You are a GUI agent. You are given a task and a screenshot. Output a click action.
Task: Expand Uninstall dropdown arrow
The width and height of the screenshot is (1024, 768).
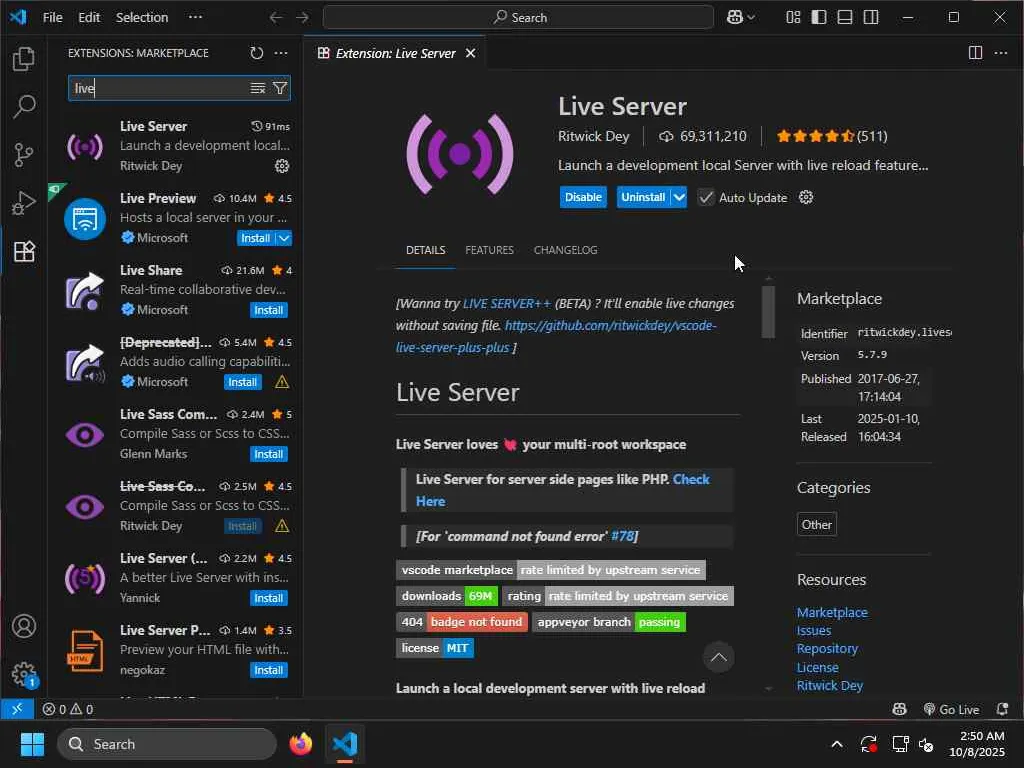click(x=679, y=197)
